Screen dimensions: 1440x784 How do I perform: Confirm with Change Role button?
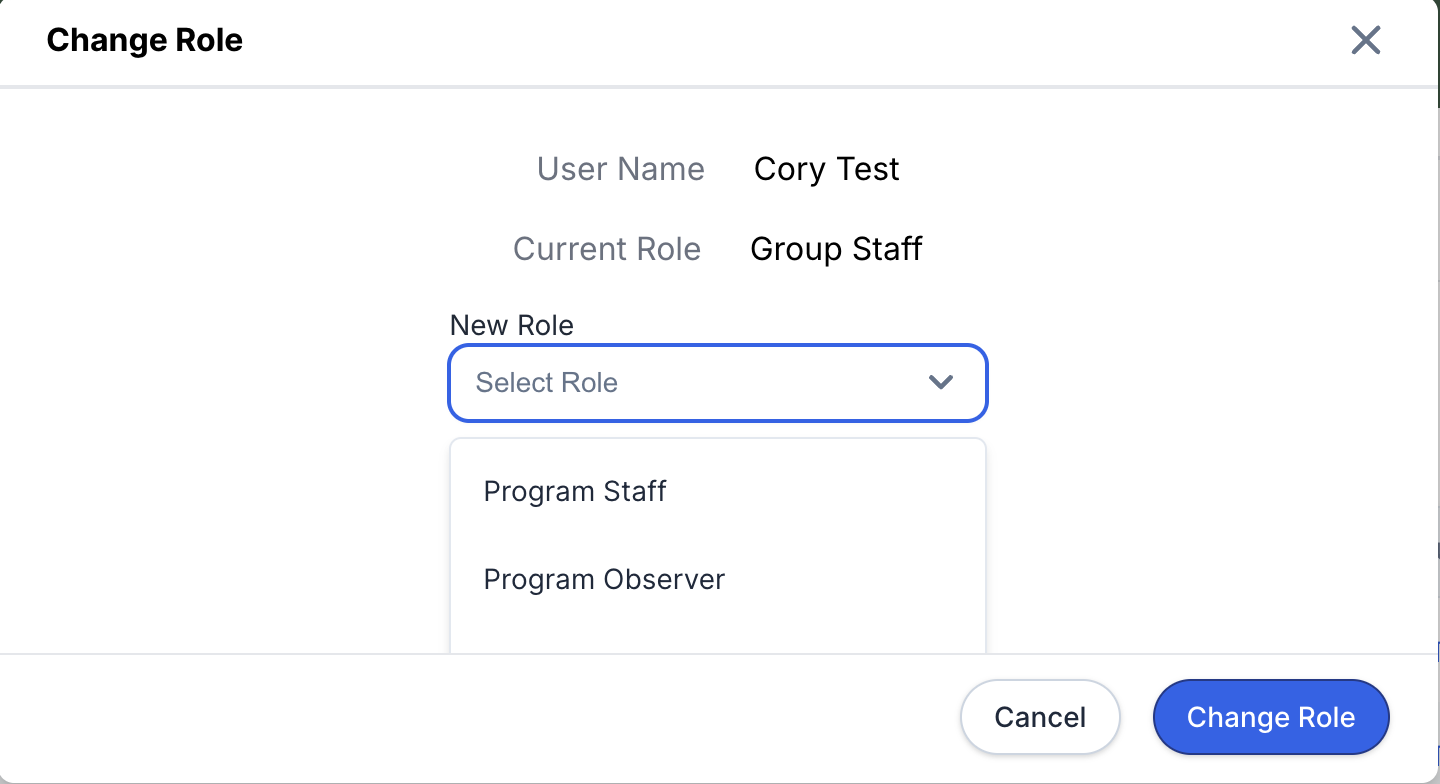(x=1271, y=717)
